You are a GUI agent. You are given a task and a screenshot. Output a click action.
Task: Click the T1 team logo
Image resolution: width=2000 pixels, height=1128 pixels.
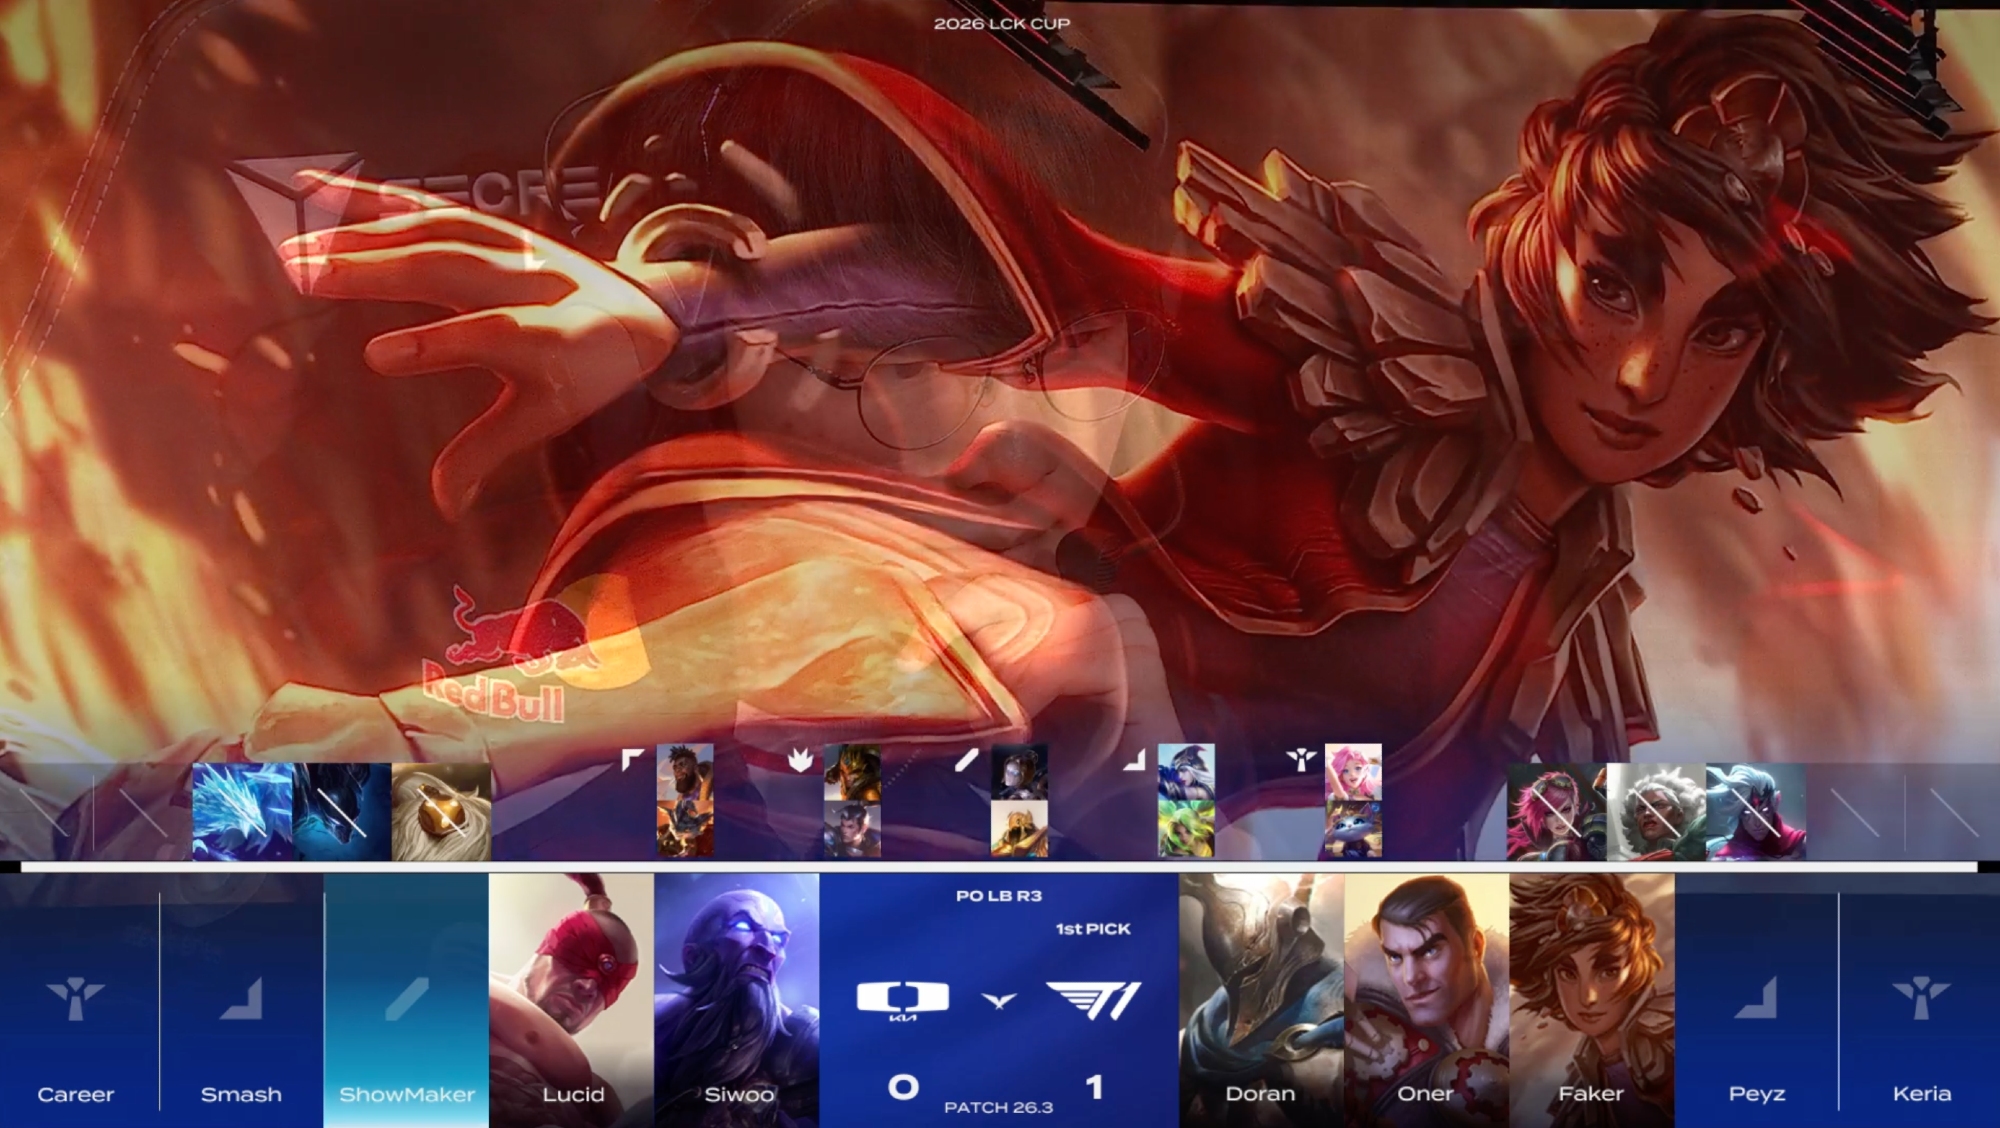(1093, 999)
